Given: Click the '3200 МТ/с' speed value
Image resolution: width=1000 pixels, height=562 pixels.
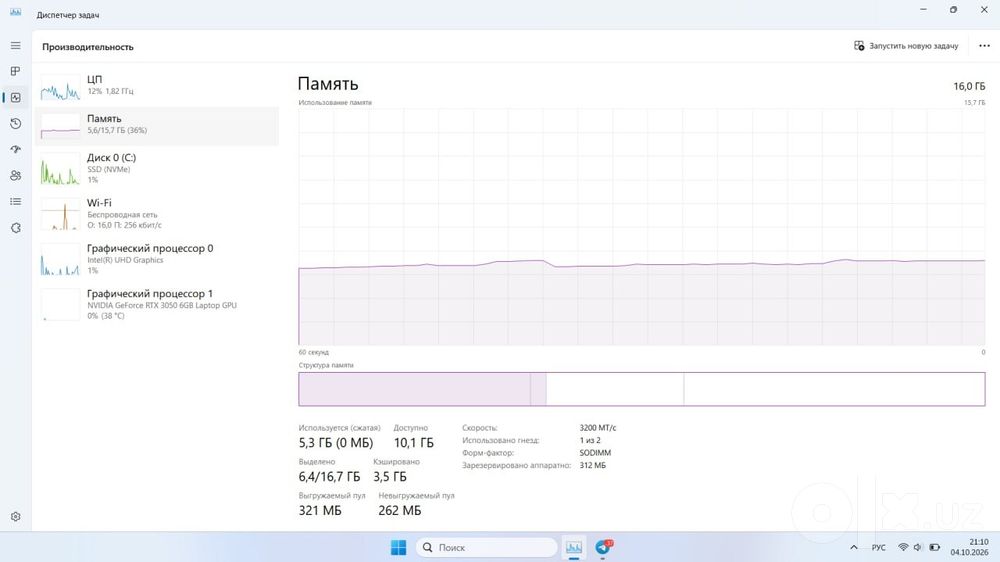Looking at the screenshot, I should (598, 428).
